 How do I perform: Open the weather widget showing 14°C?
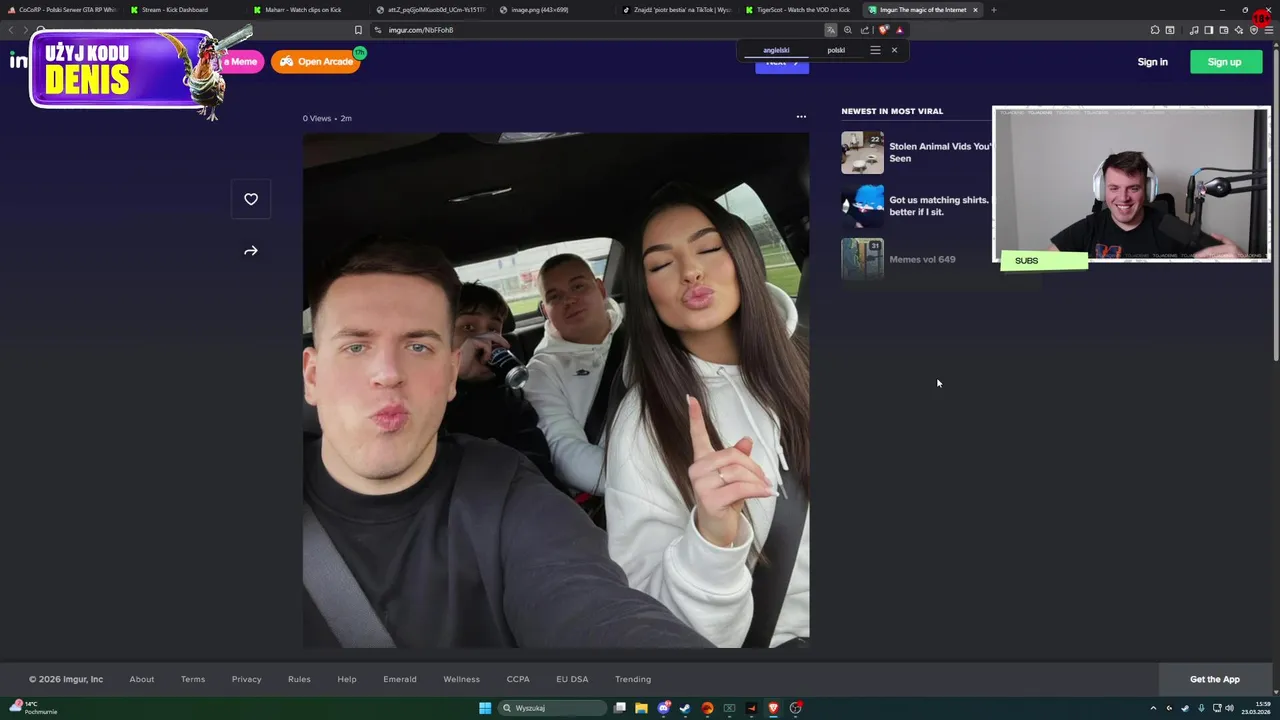32,708
